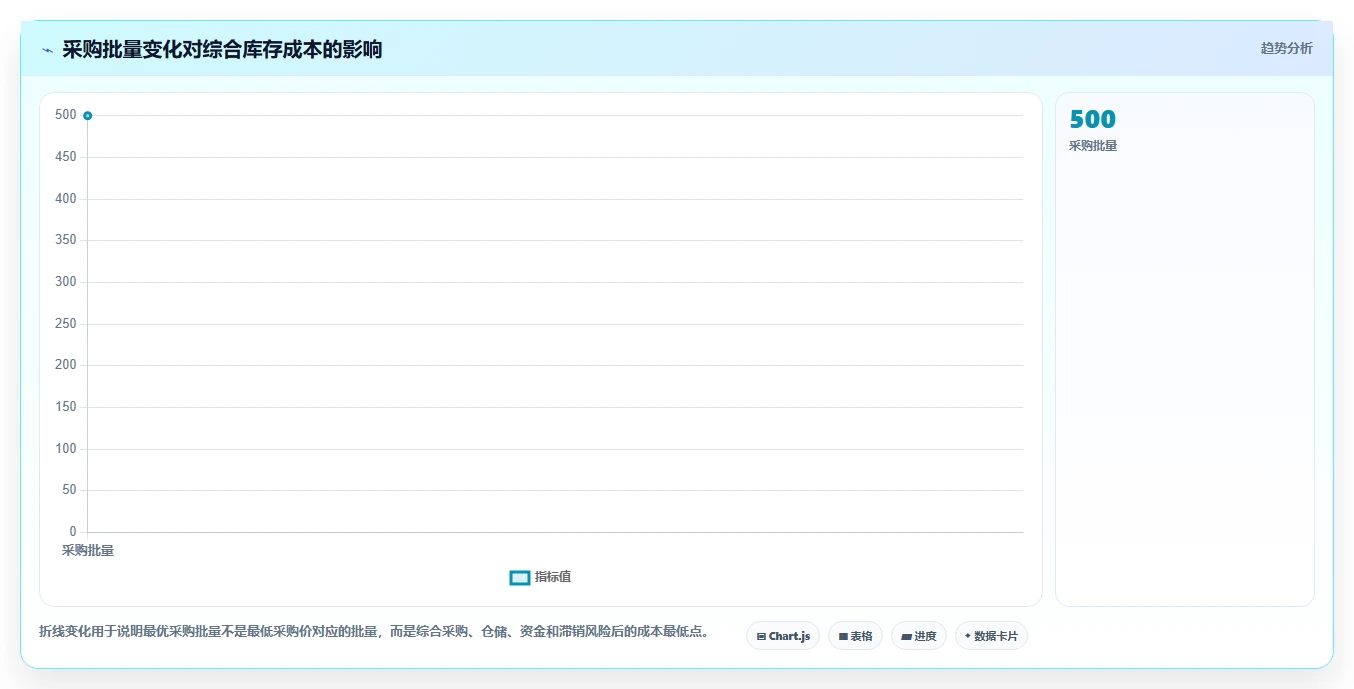Click the trend icon beside the title
The image size is (1354, 689).
pyautogui.click(x=48, y=50)
